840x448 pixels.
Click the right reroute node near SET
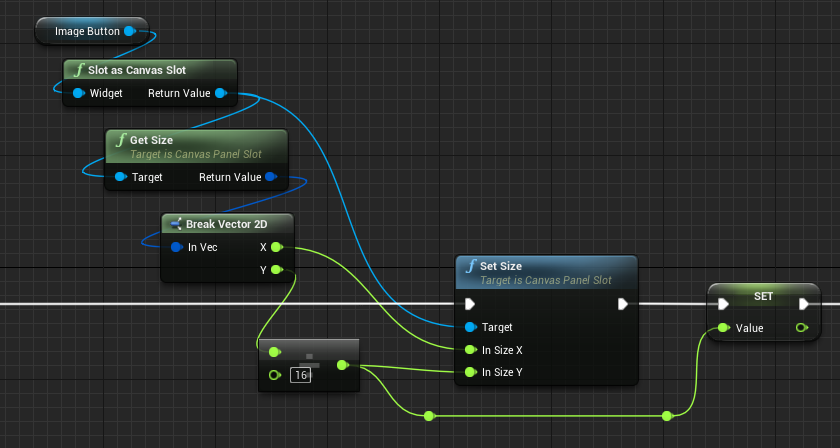(x=666, y=415)
